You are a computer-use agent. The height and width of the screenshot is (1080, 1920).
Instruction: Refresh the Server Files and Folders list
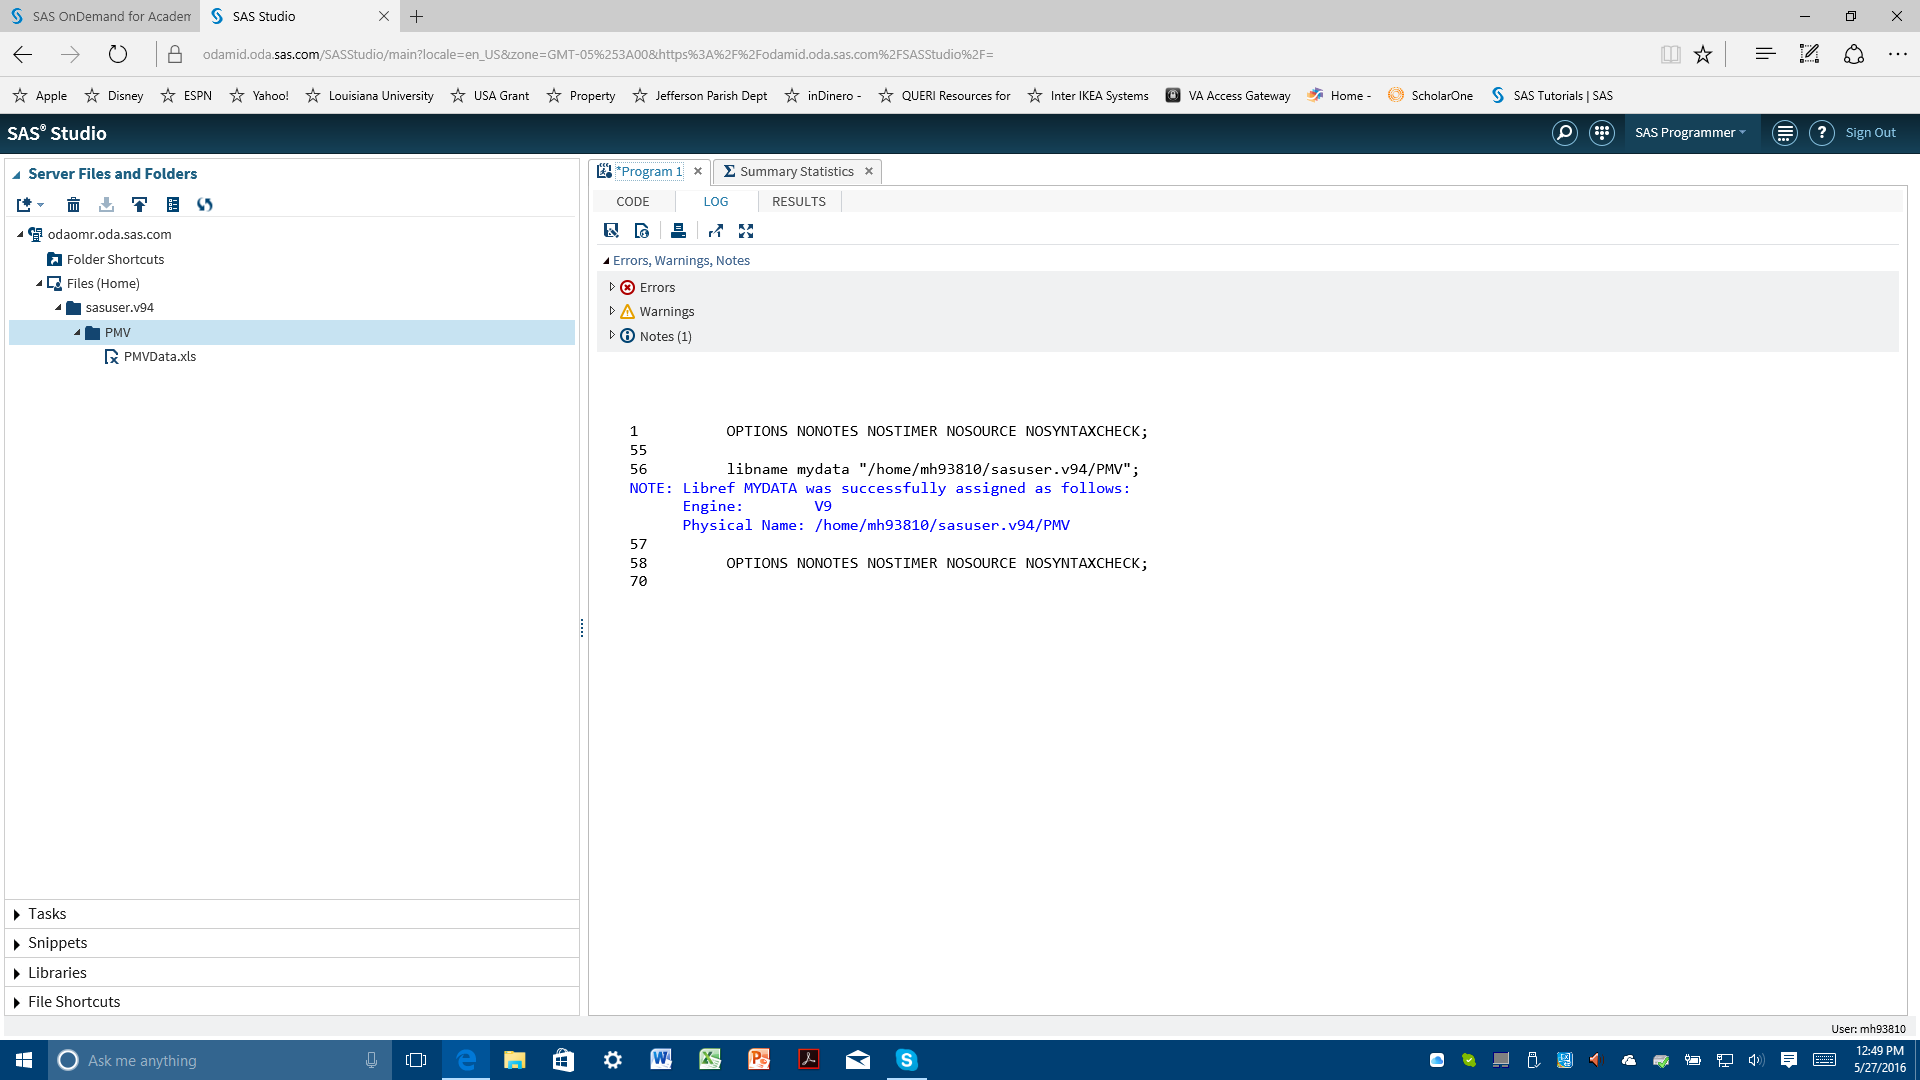coord(205,205)
